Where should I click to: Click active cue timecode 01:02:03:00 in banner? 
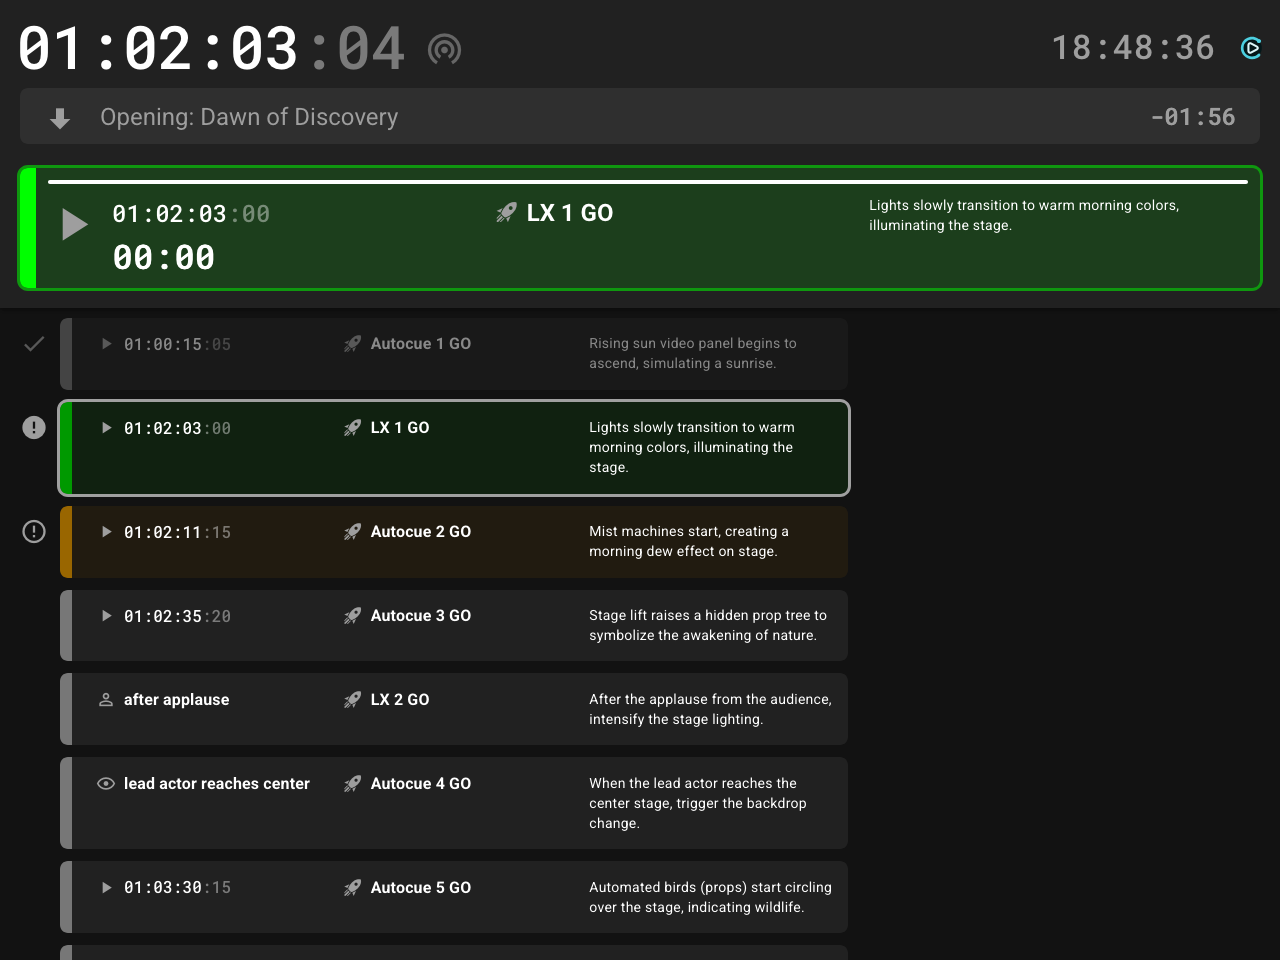pyautogui.click(x=191, y=214)
